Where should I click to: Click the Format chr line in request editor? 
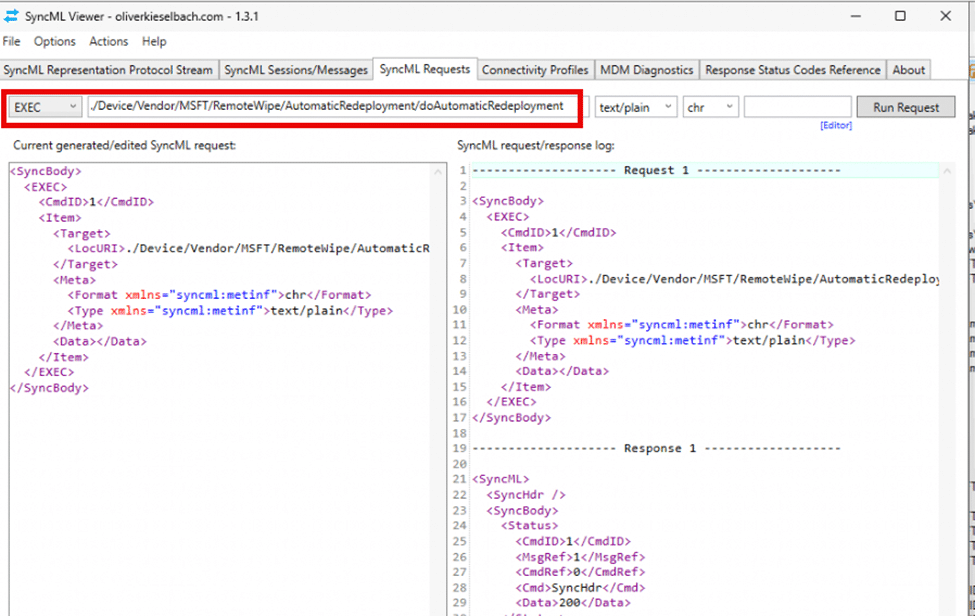219,295
